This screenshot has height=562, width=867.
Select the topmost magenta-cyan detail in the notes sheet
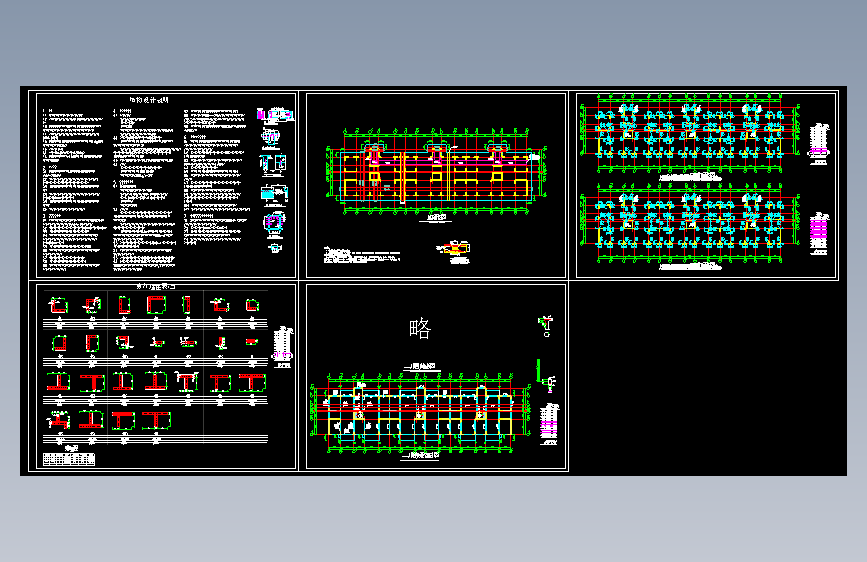tap(275, 115)
